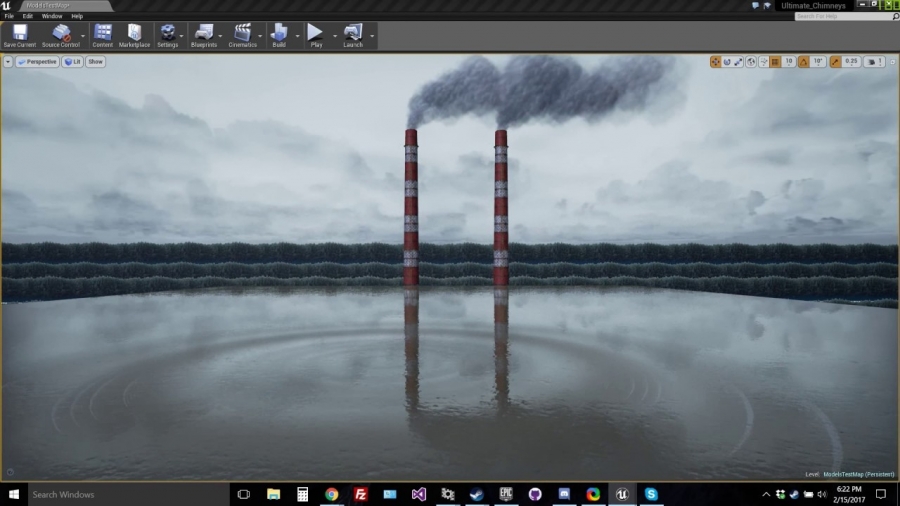Viewport: 900px width, 506px height.
Task: Toggle rotation snapping triangle icon
Action: click(804, 61)
